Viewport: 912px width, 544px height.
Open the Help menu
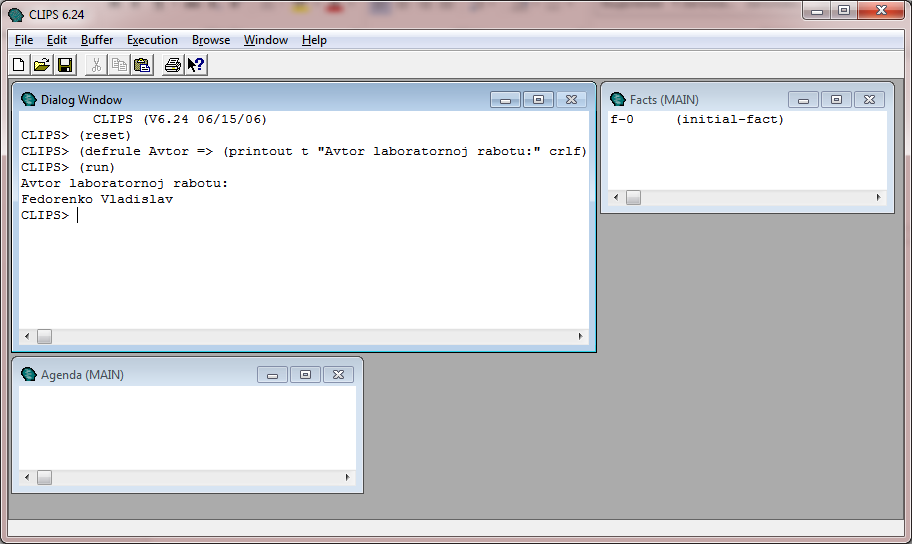314,40
